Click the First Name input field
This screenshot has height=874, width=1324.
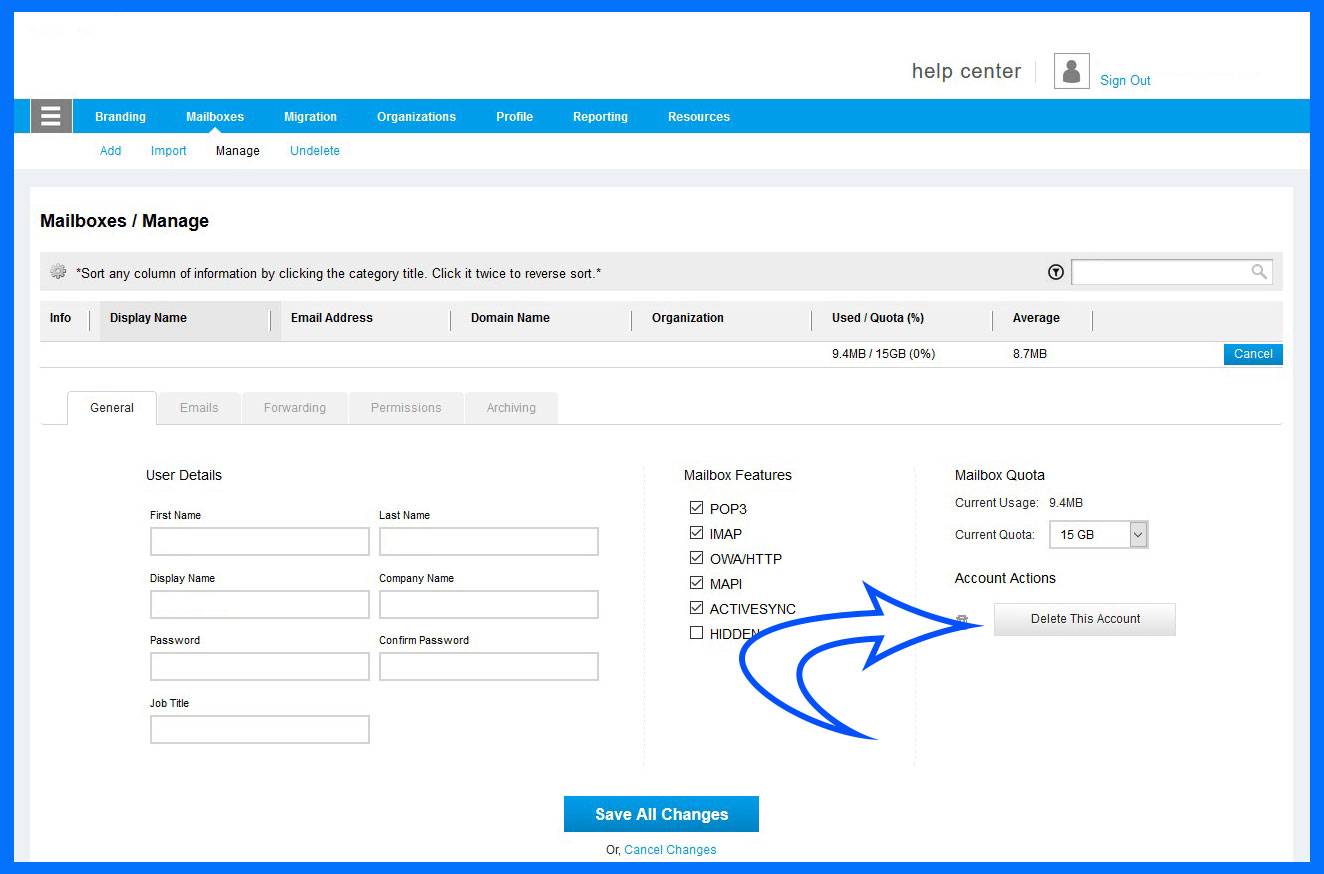[260, 542]
